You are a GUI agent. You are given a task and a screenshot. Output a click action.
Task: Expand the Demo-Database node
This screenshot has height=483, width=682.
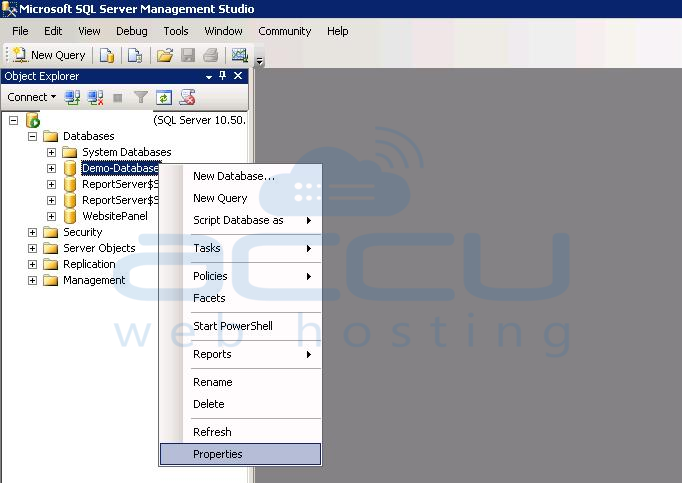[x=51, y=168]
